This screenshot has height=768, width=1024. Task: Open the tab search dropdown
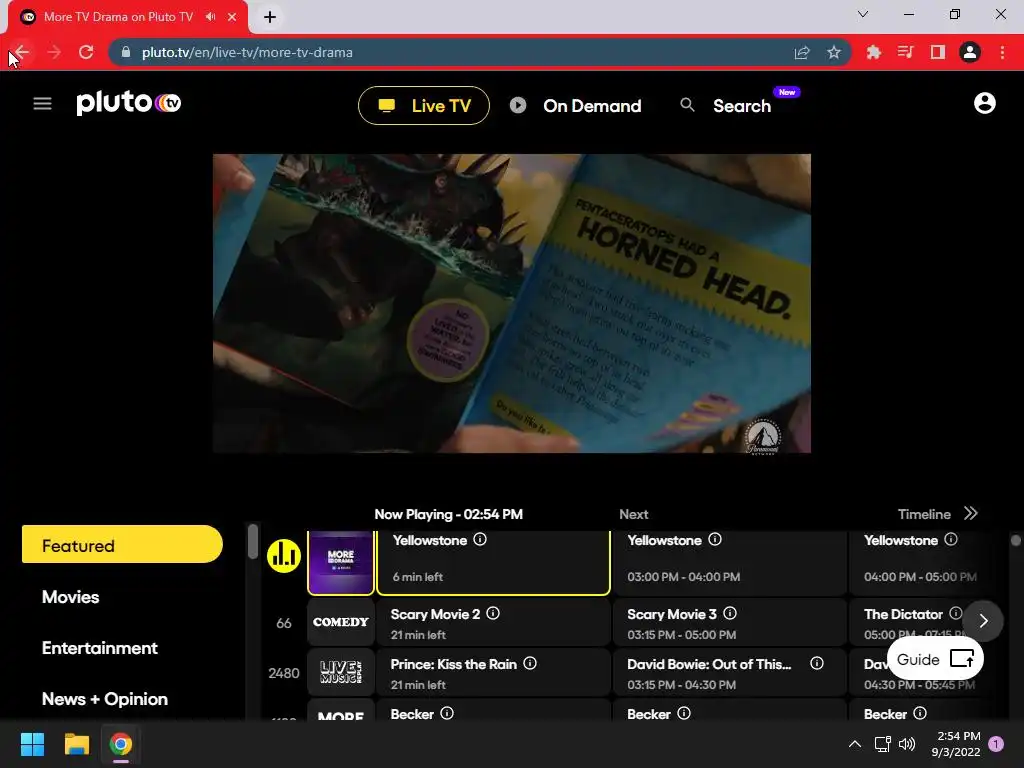[x=863, y=14]
